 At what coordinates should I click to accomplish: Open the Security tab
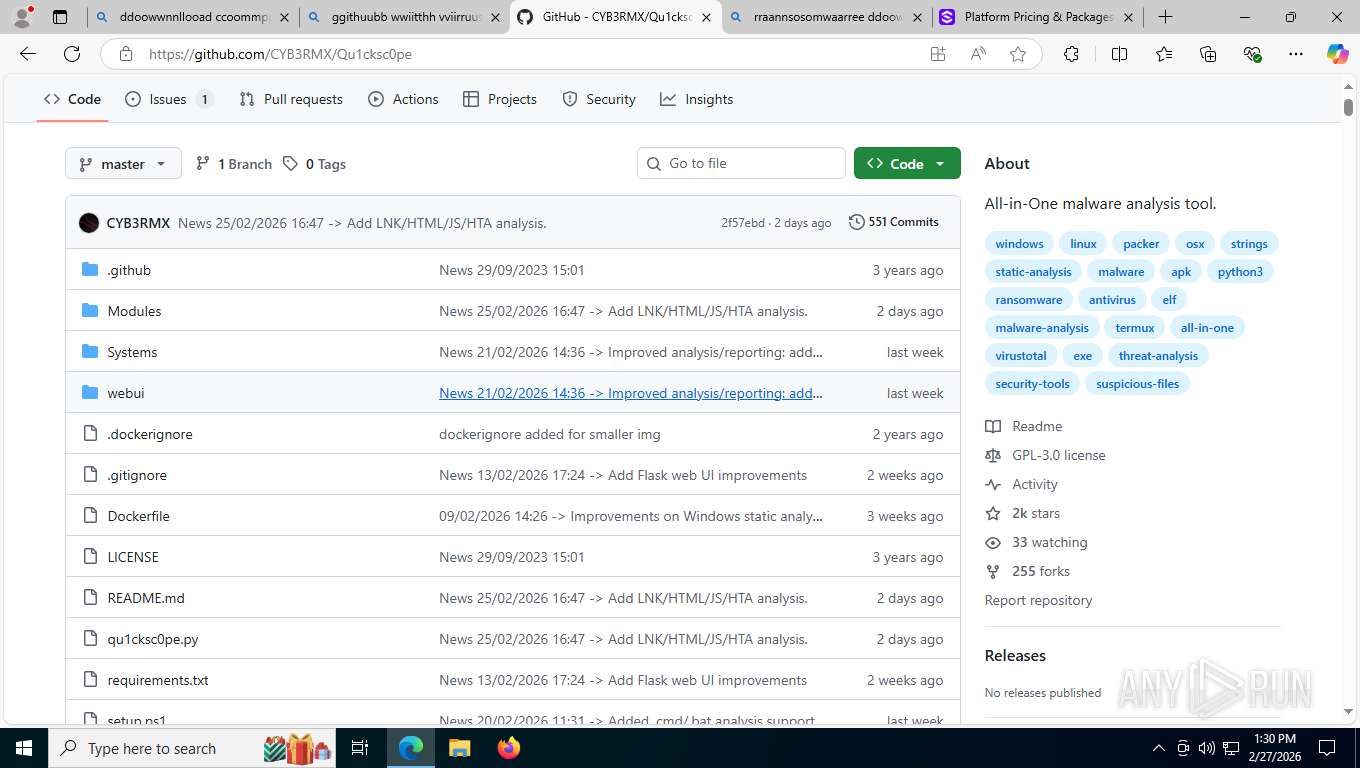pyautogui.click(x=599, y=99)
